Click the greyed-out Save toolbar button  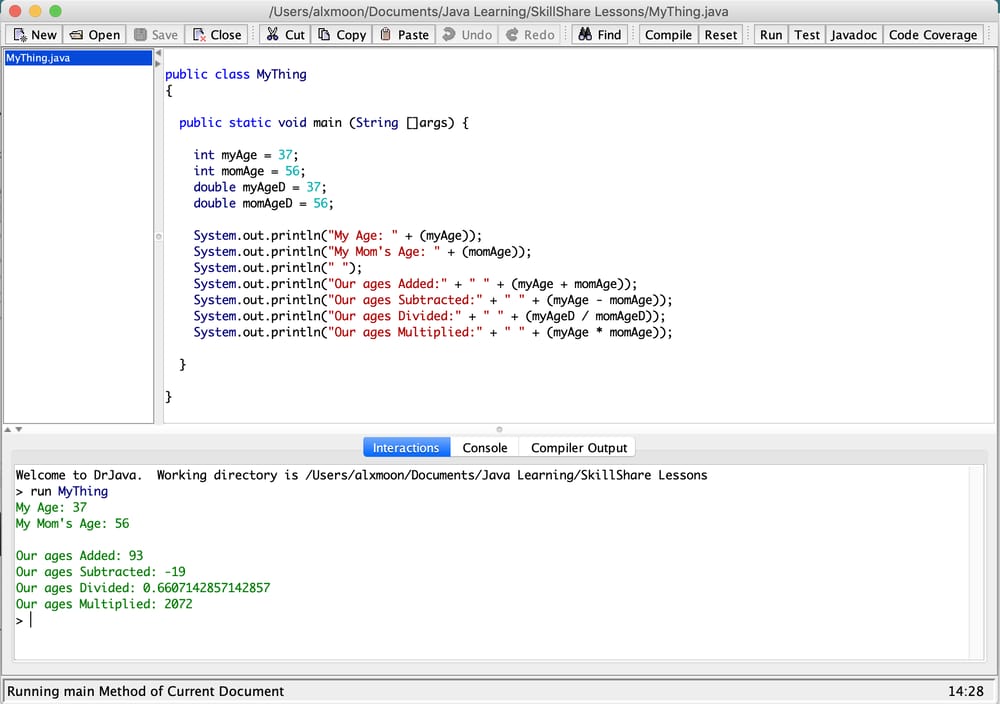(156, 34)
